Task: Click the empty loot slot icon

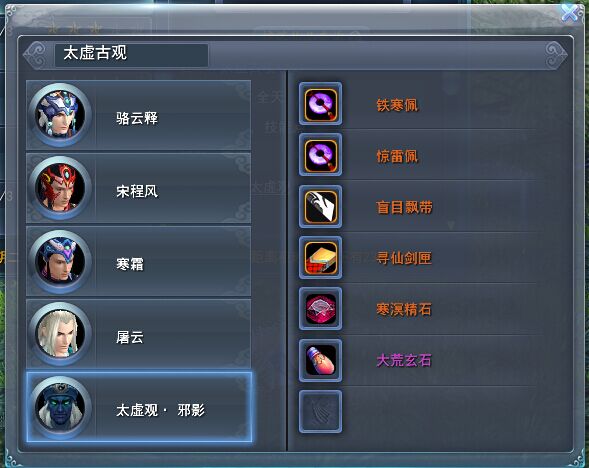Action: coord(320,412)
